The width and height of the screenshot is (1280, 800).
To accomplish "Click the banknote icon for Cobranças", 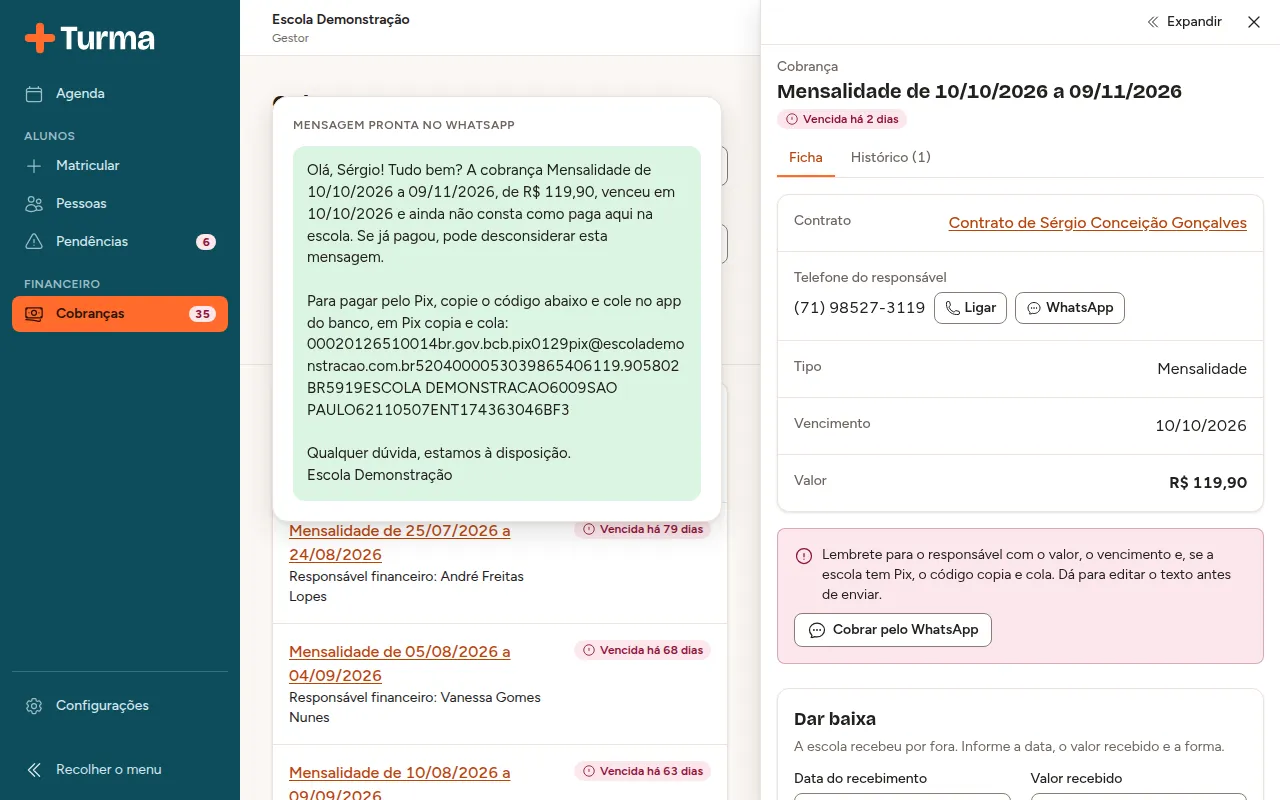I will [x=34, y=314].
